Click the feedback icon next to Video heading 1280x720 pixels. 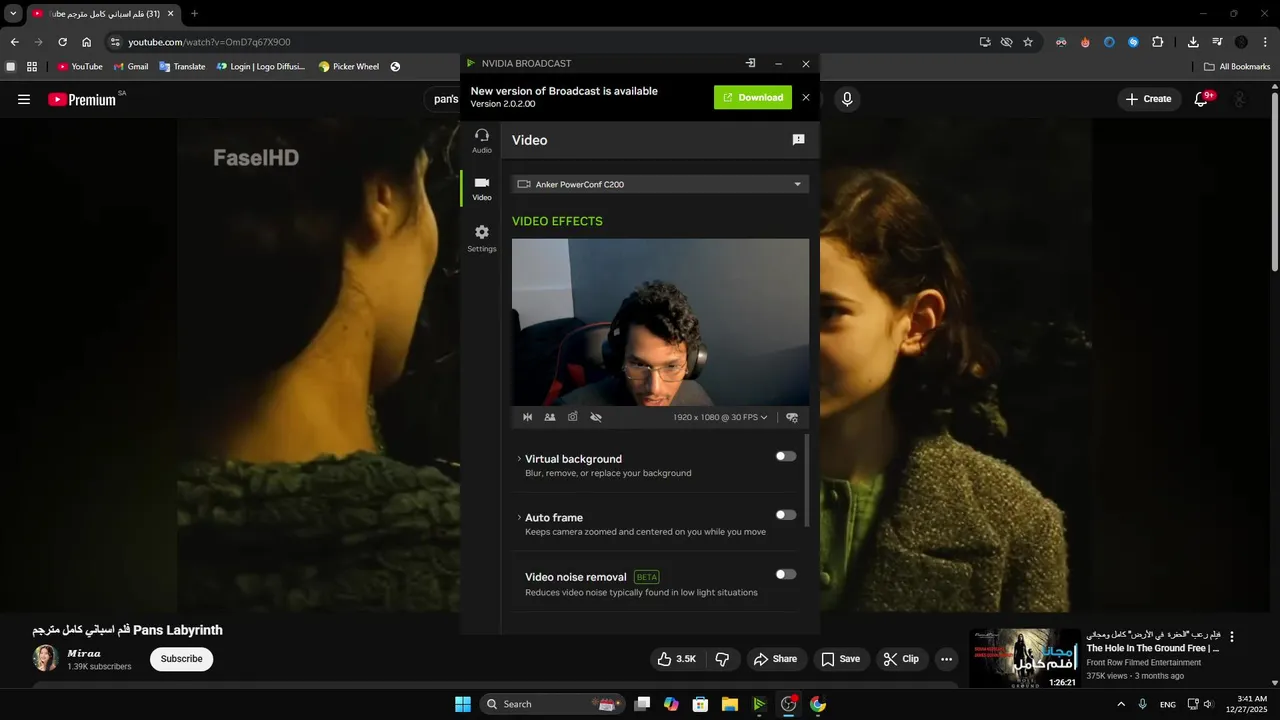(798, 140)
